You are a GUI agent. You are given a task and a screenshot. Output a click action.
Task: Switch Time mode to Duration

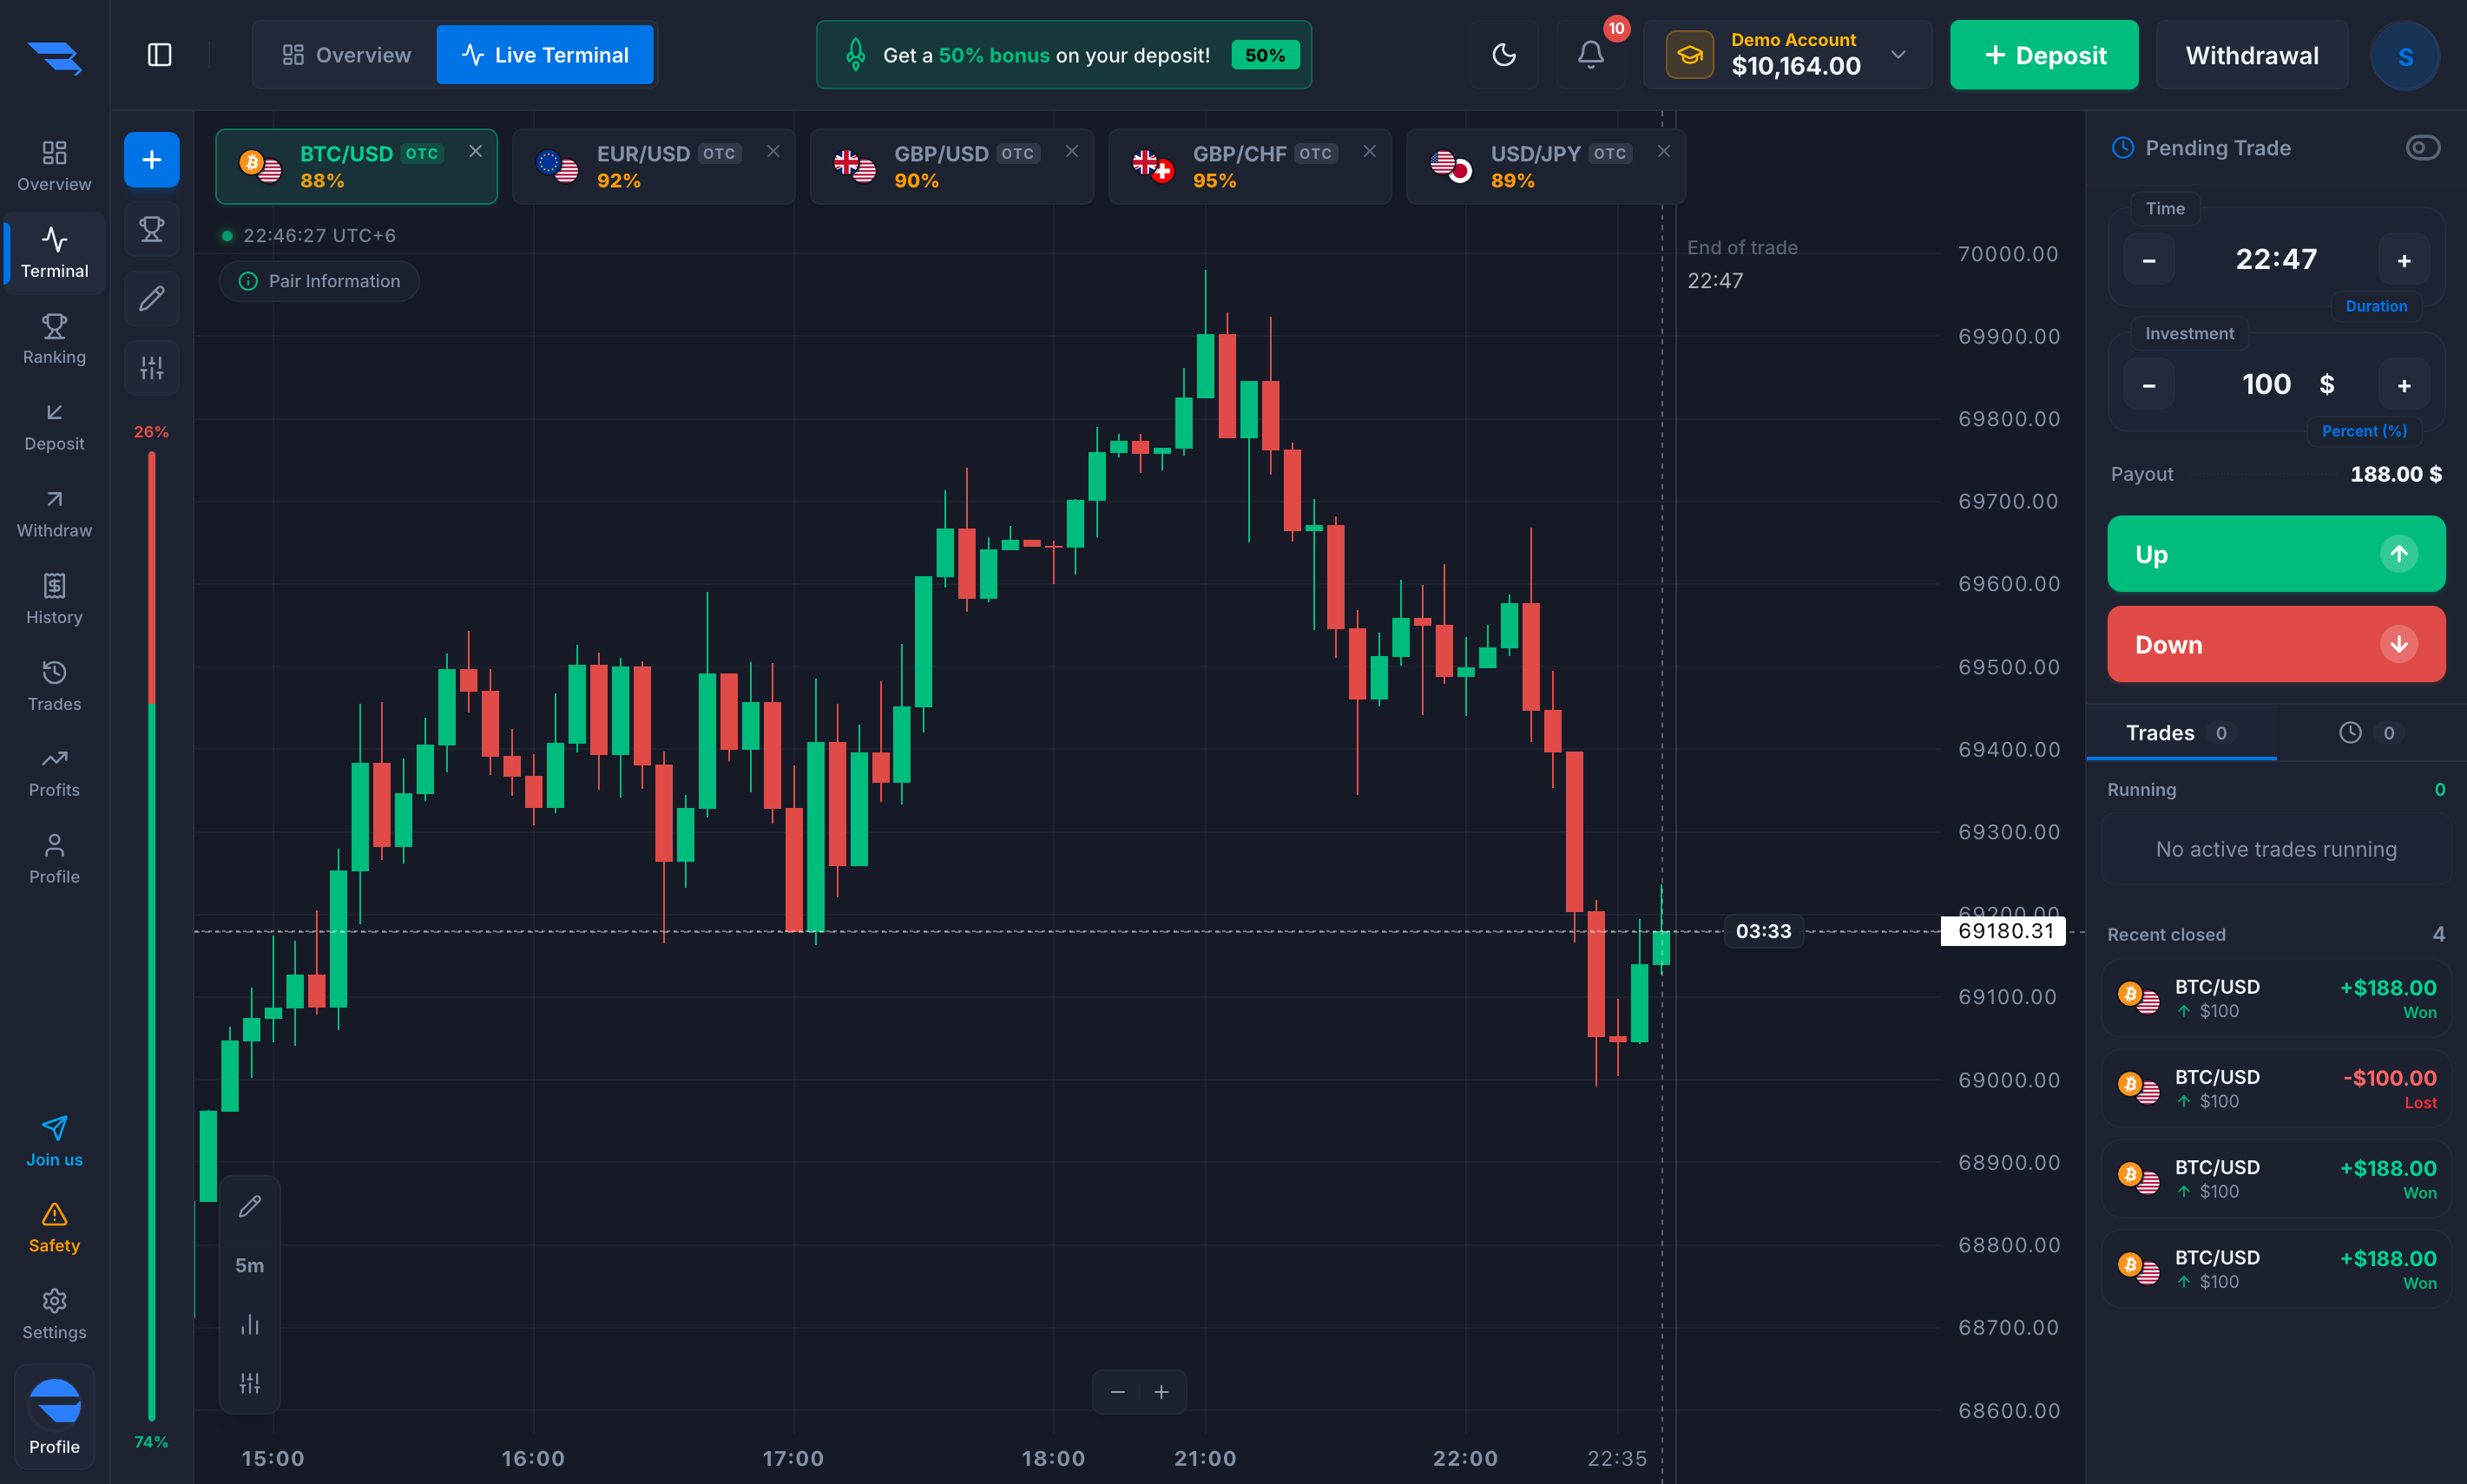click(2376, 306)
